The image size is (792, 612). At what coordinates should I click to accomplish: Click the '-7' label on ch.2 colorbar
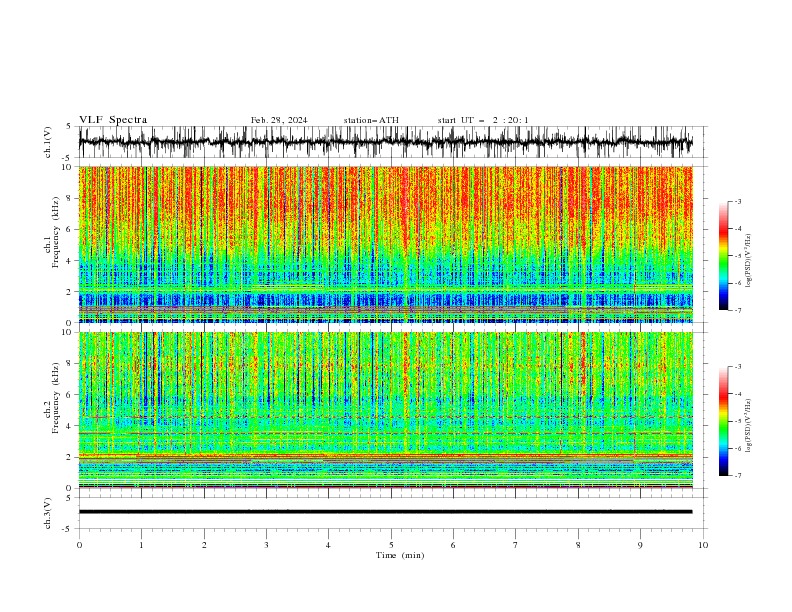coord(737,476)
